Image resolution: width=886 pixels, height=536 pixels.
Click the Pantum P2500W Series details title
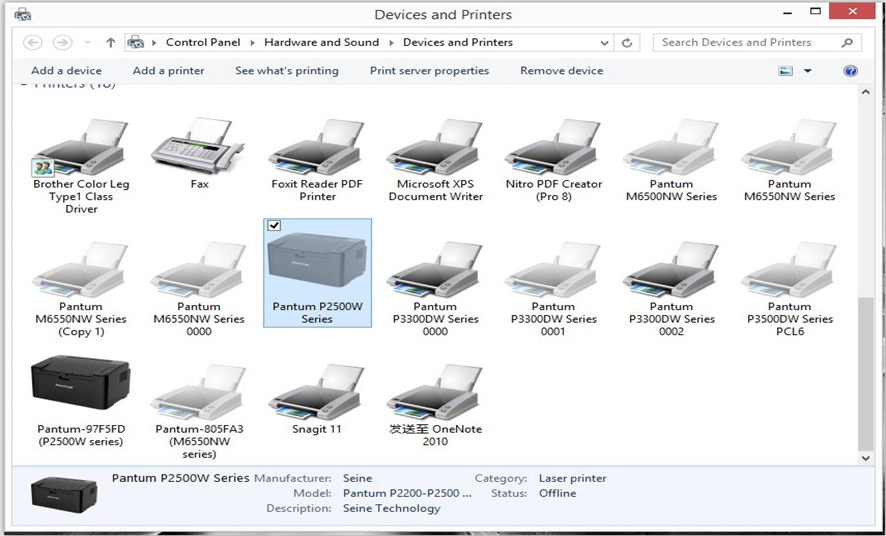click(180, 478)
